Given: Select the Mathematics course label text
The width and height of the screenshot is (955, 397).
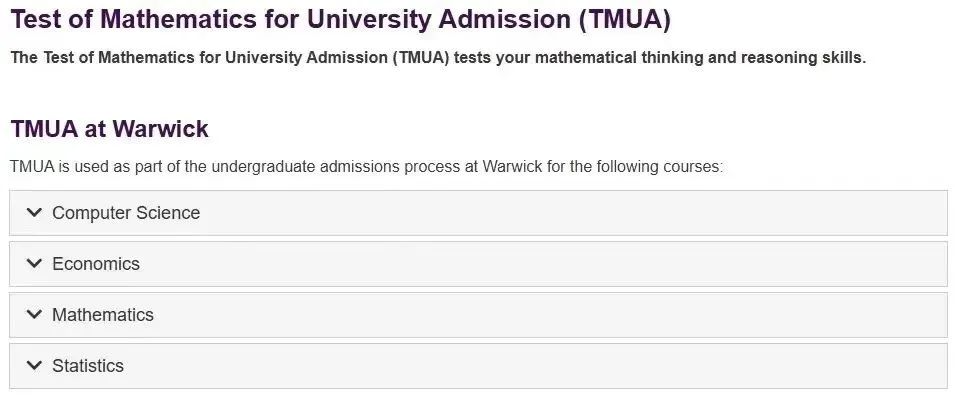Looking at the screenshot, I should pyautogui.click(x=103, y=315).
